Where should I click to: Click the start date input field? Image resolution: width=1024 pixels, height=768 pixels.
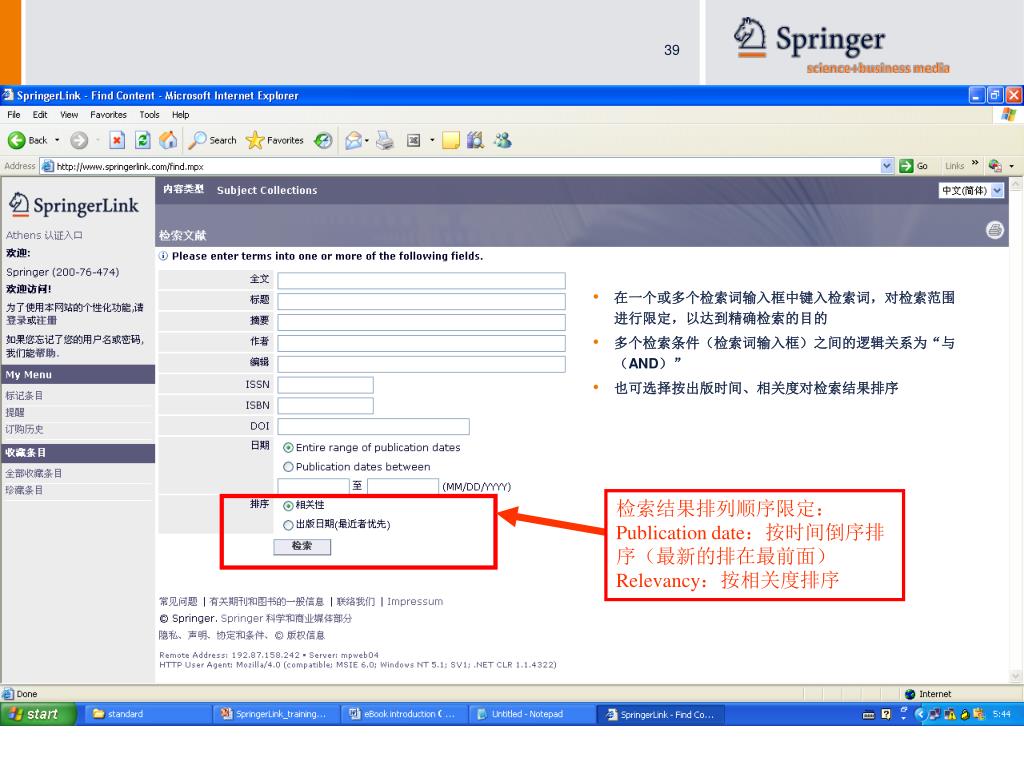click(x=313, y=487)
